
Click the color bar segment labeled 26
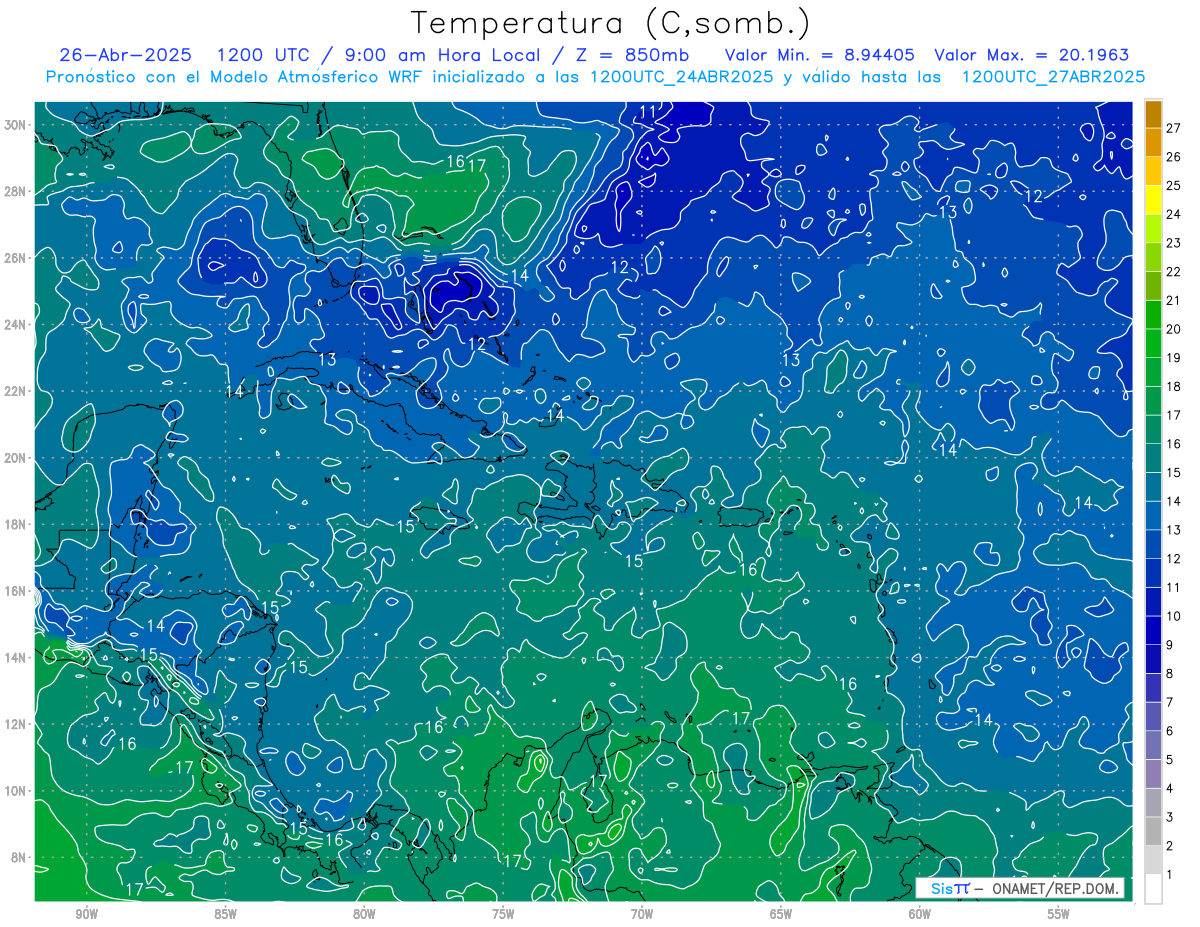(1153, 143)
